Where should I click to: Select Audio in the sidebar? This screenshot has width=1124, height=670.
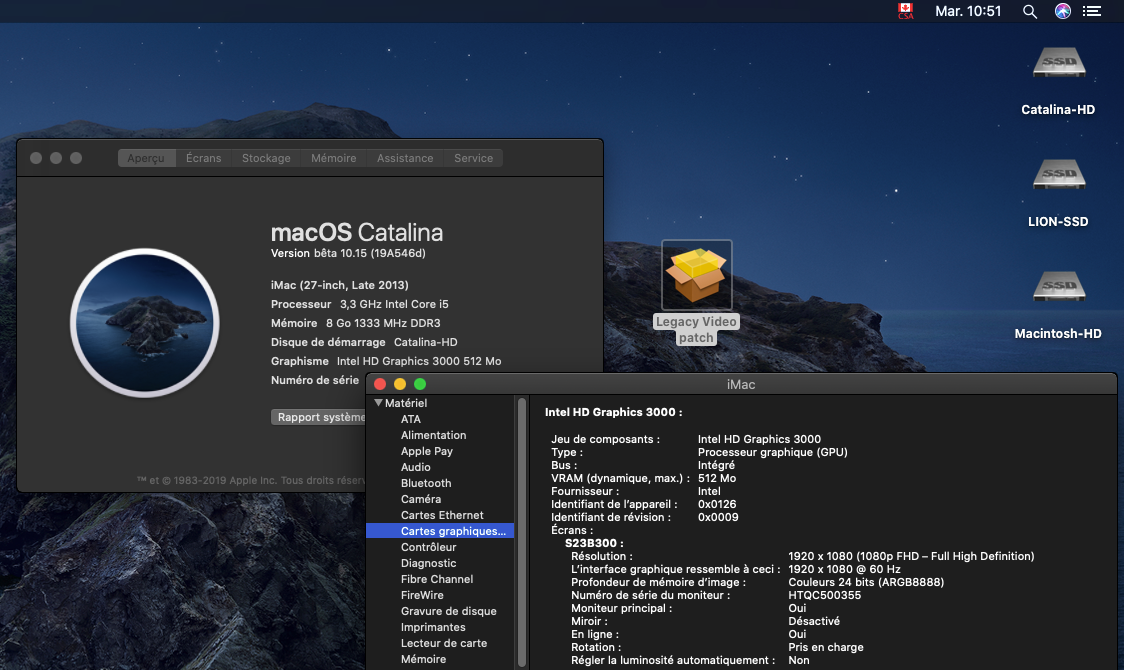[416, 467]
